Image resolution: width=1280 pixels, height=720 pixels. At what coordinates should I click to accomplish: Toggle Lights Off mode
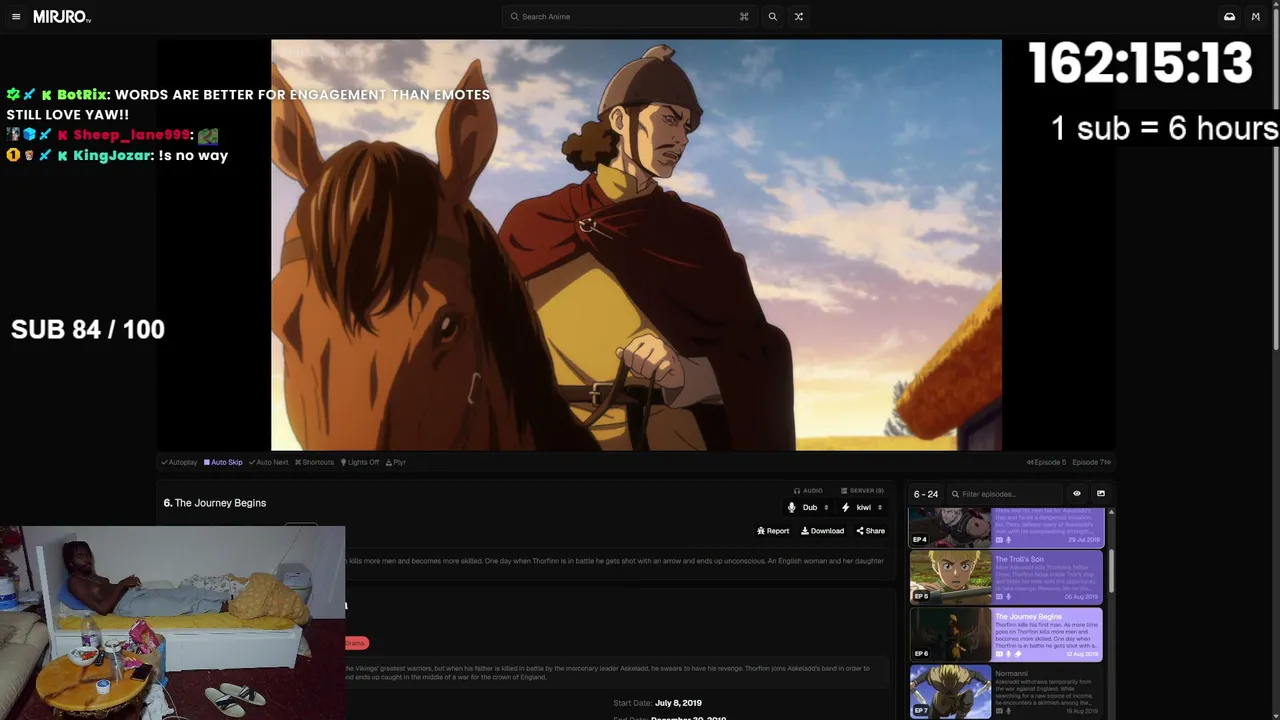pos(360,462)
